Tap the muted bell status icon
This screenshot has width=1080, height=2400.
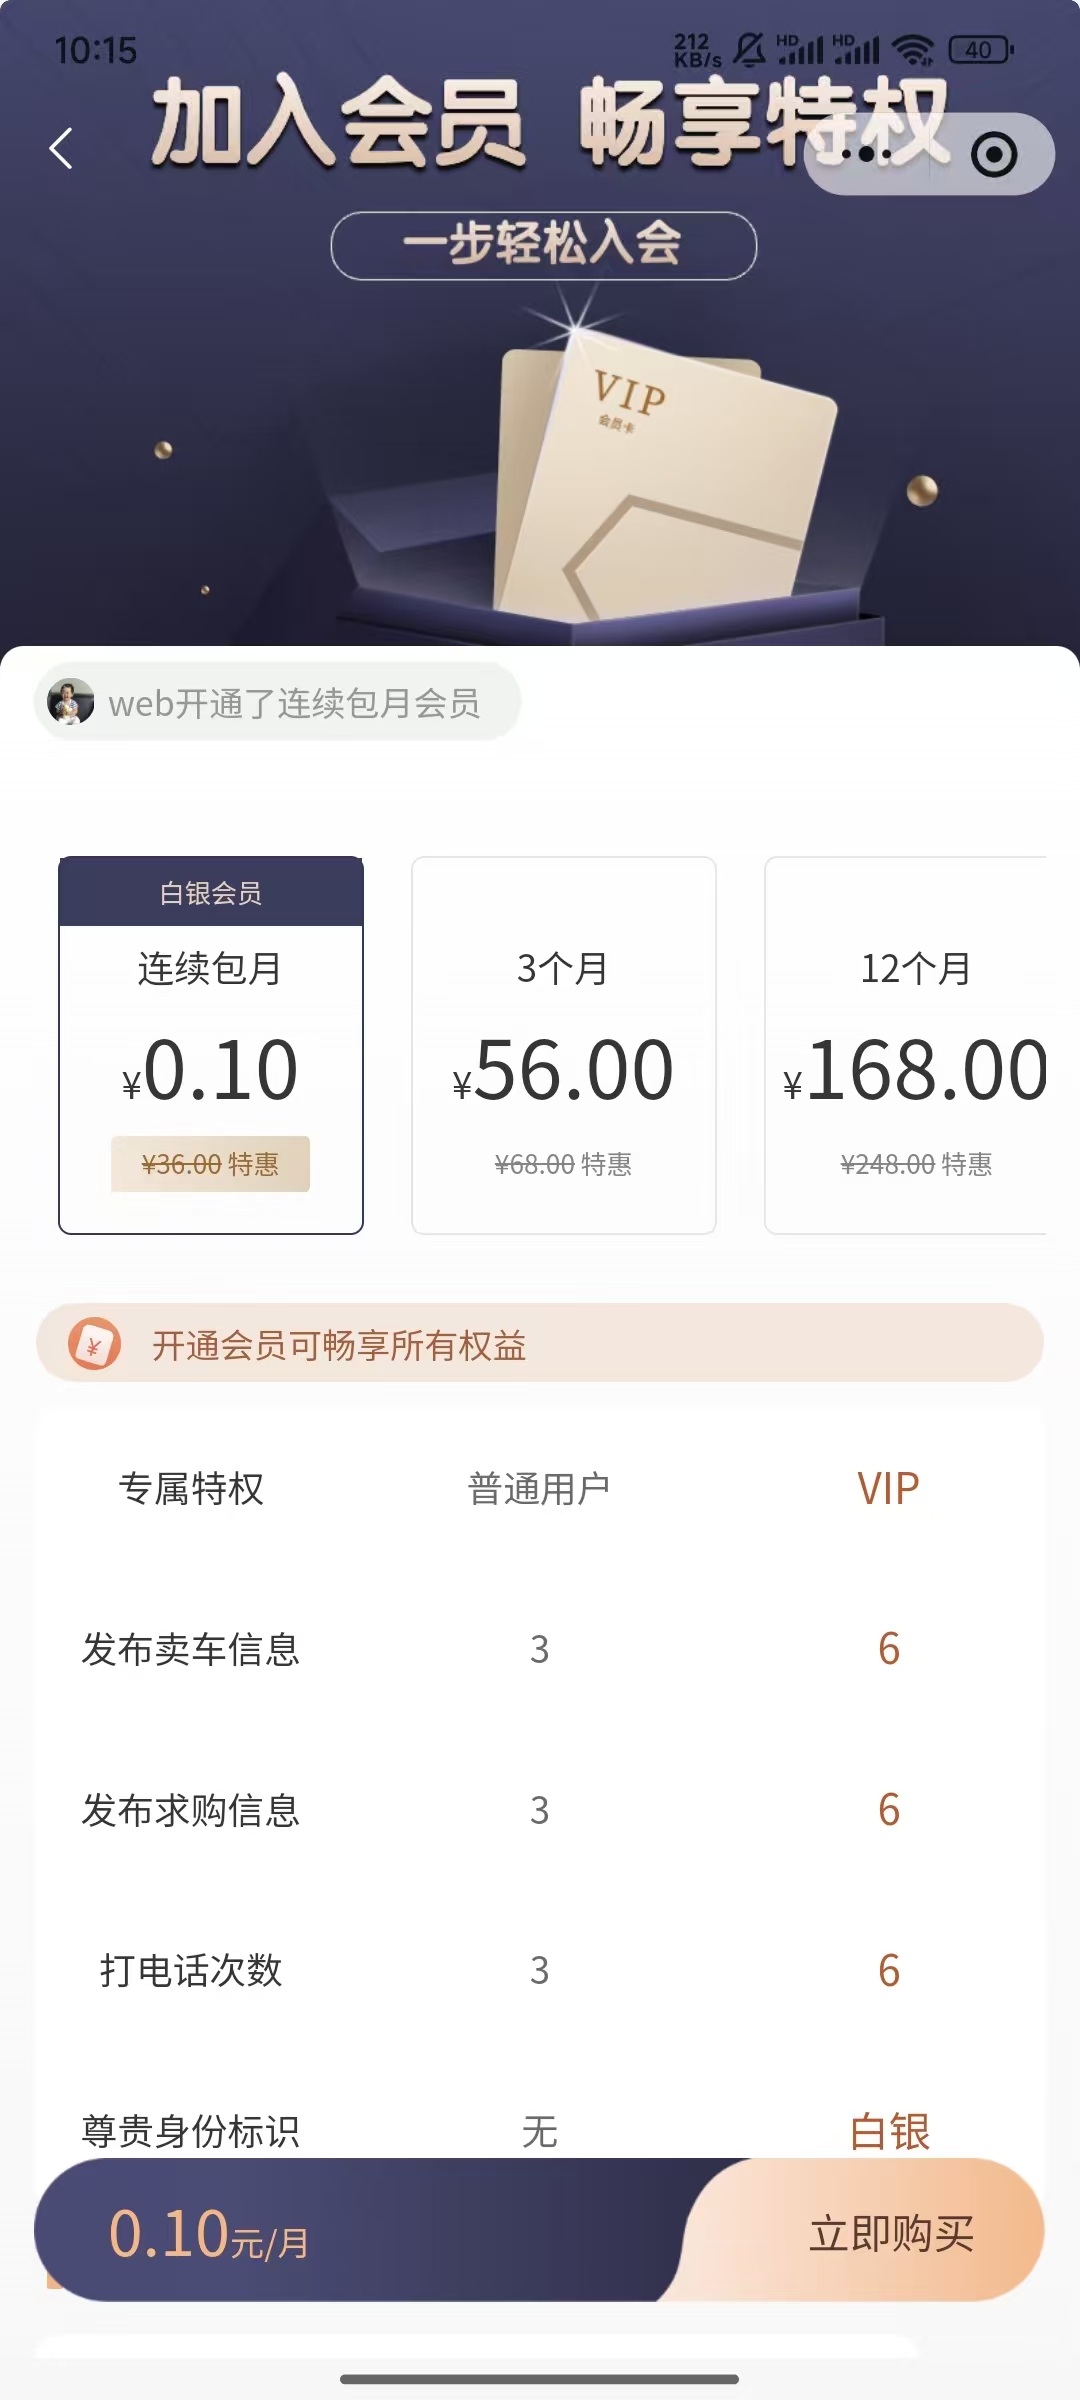point(749,49)
